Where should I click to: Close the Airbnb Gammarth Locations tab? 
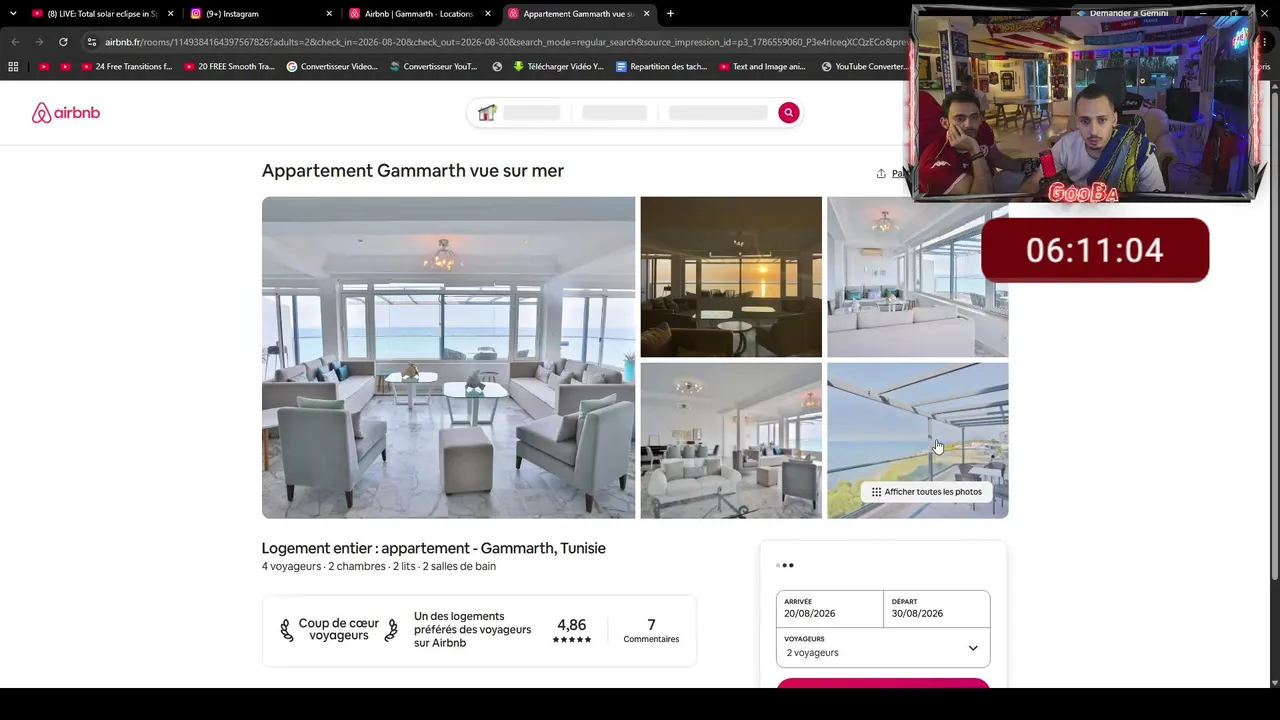click(x=488, y=14)
